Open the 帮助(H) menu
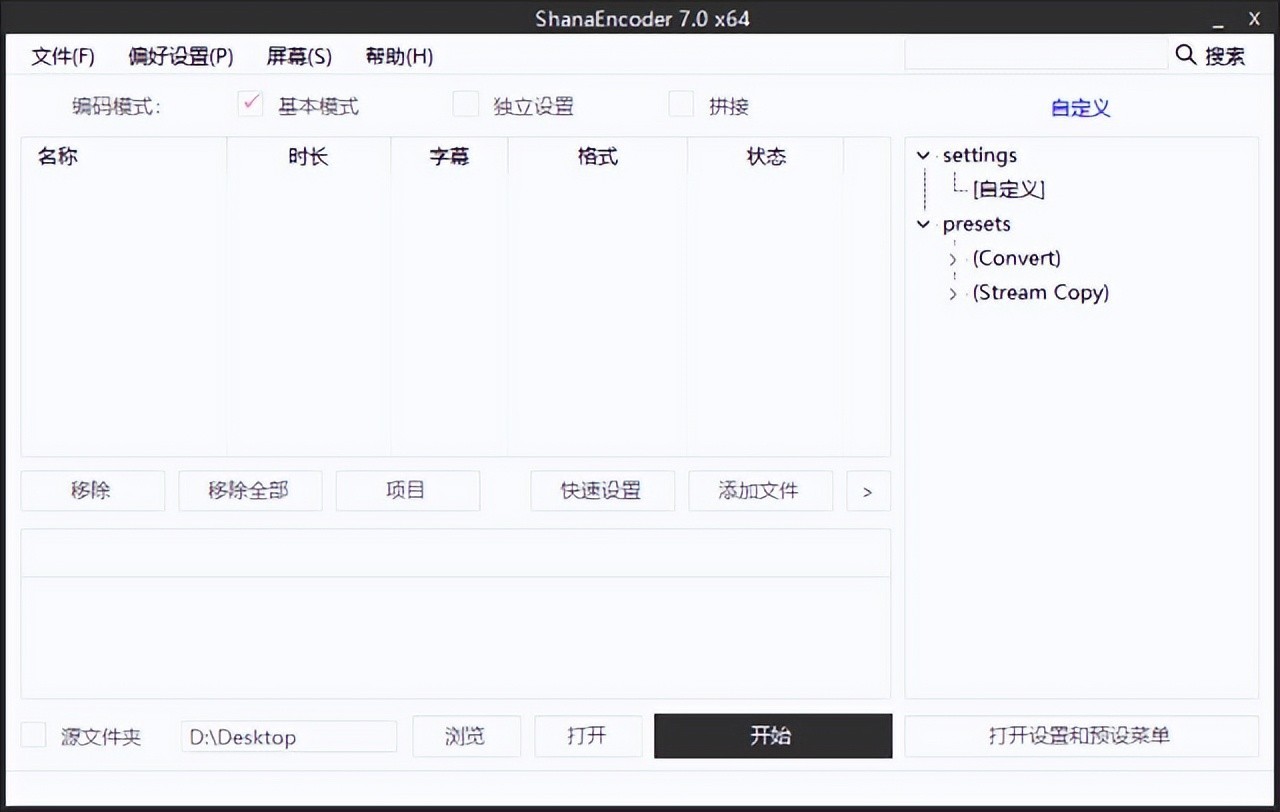 398,56
